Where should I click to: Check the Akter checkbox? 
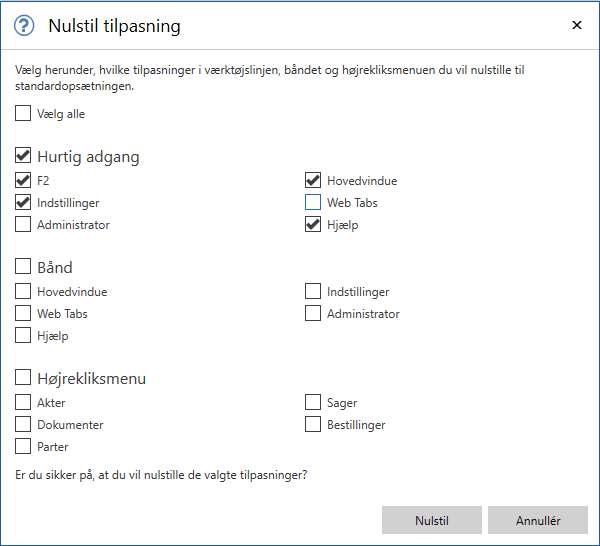23,403
